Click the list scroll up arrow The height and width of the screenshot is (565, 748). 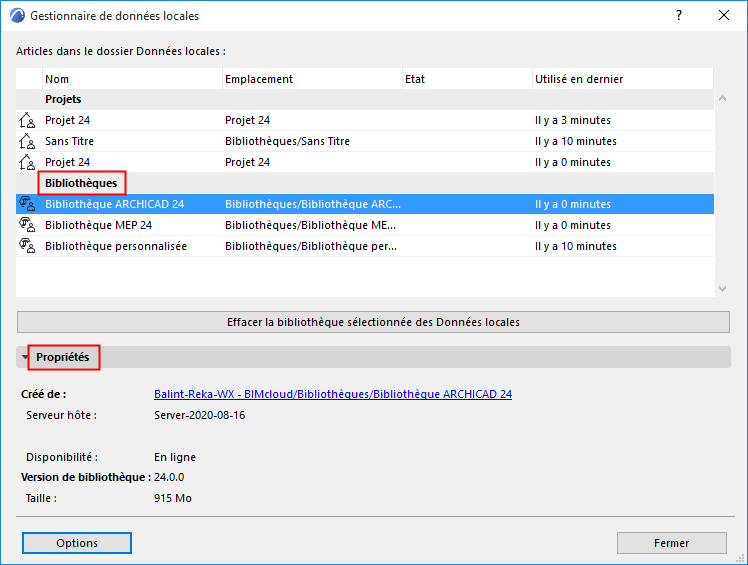point(722,98)
